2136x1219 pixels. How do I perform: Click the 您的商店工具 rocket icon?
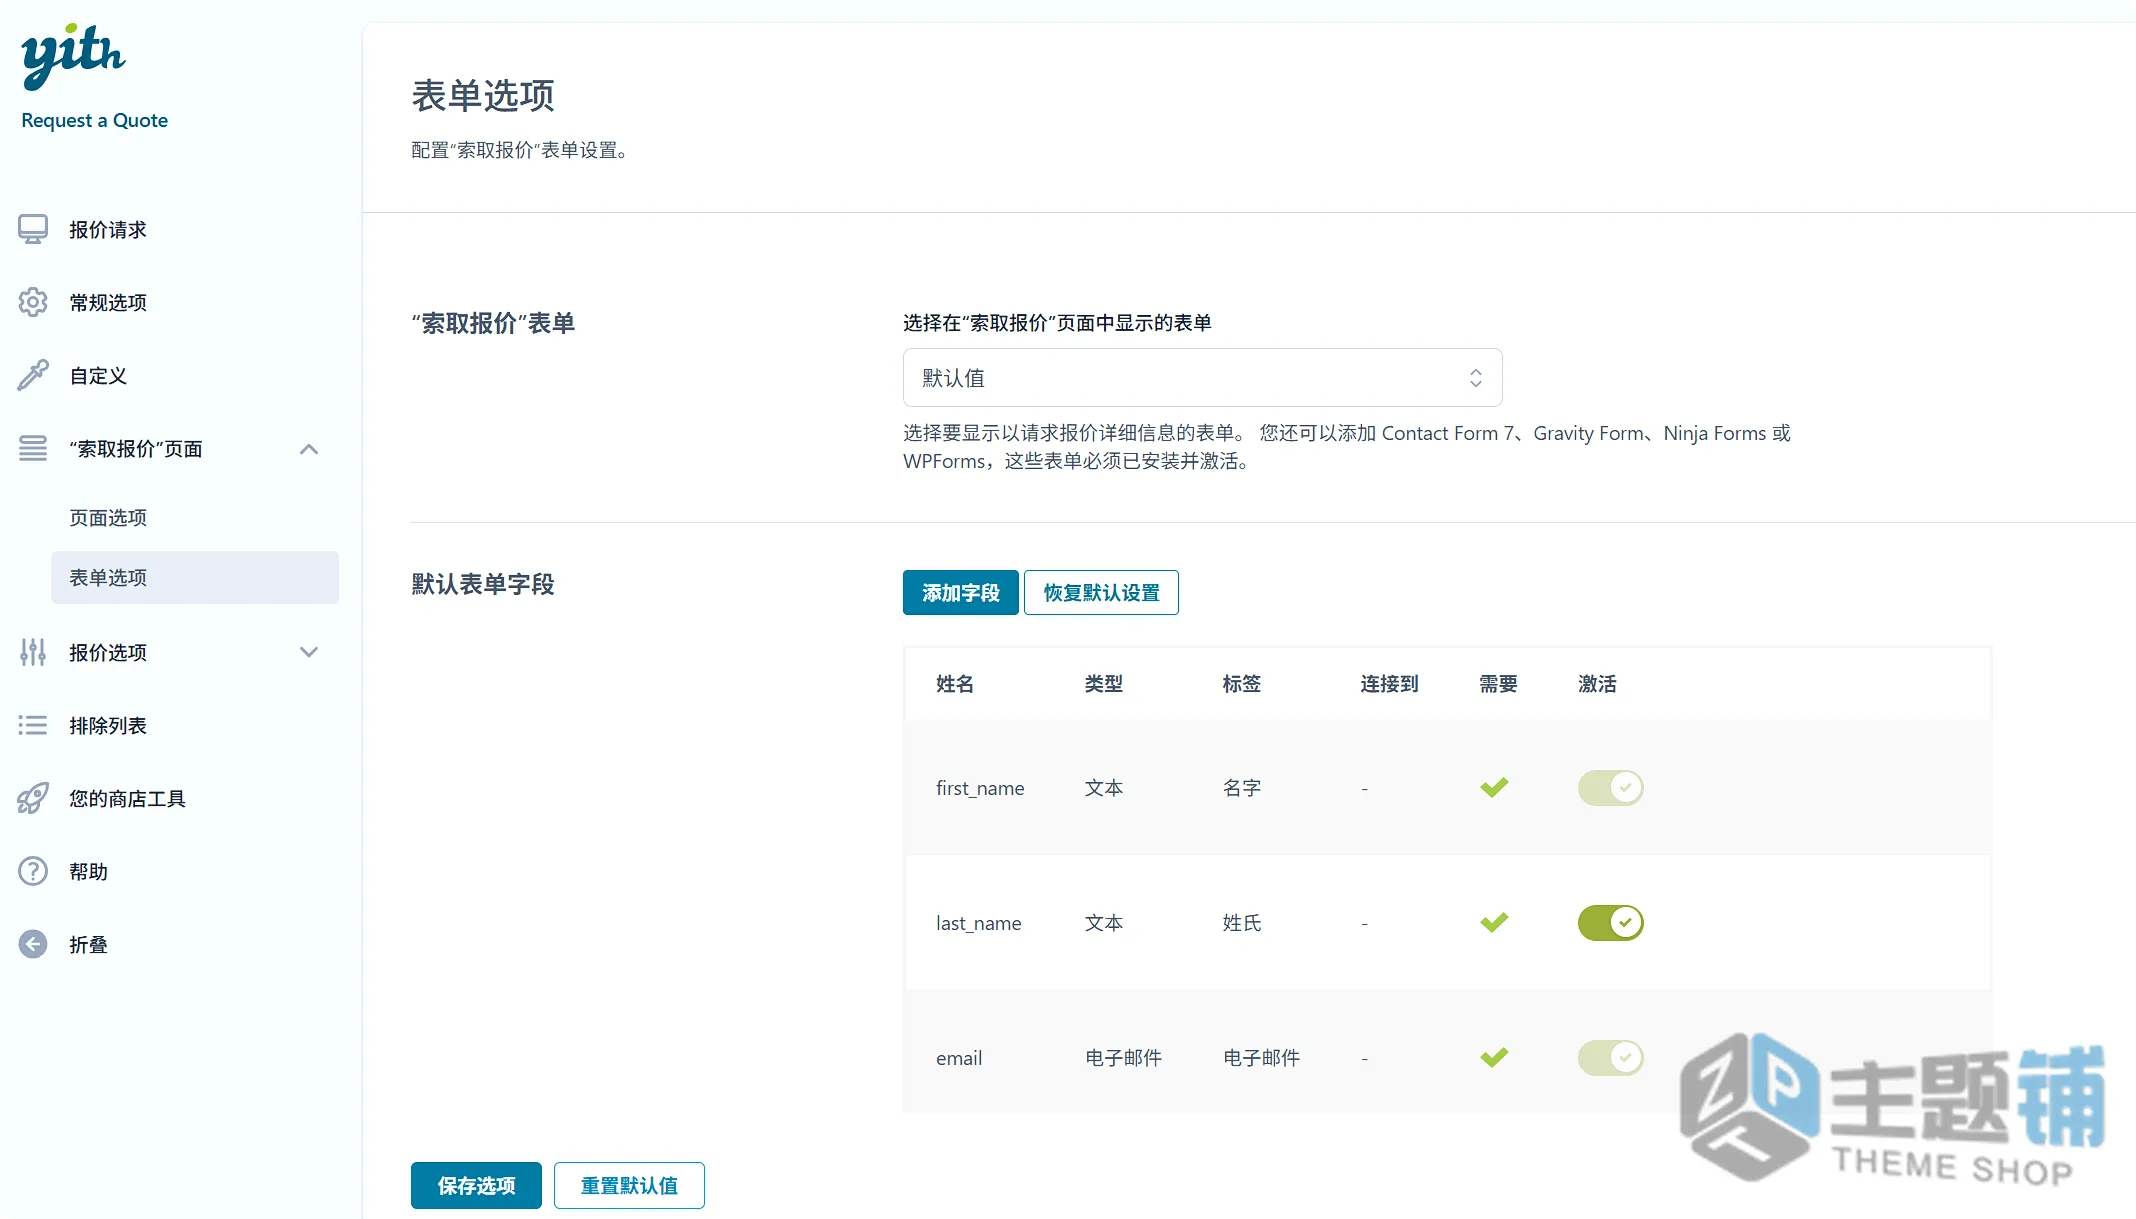click(x=33, y=798)
